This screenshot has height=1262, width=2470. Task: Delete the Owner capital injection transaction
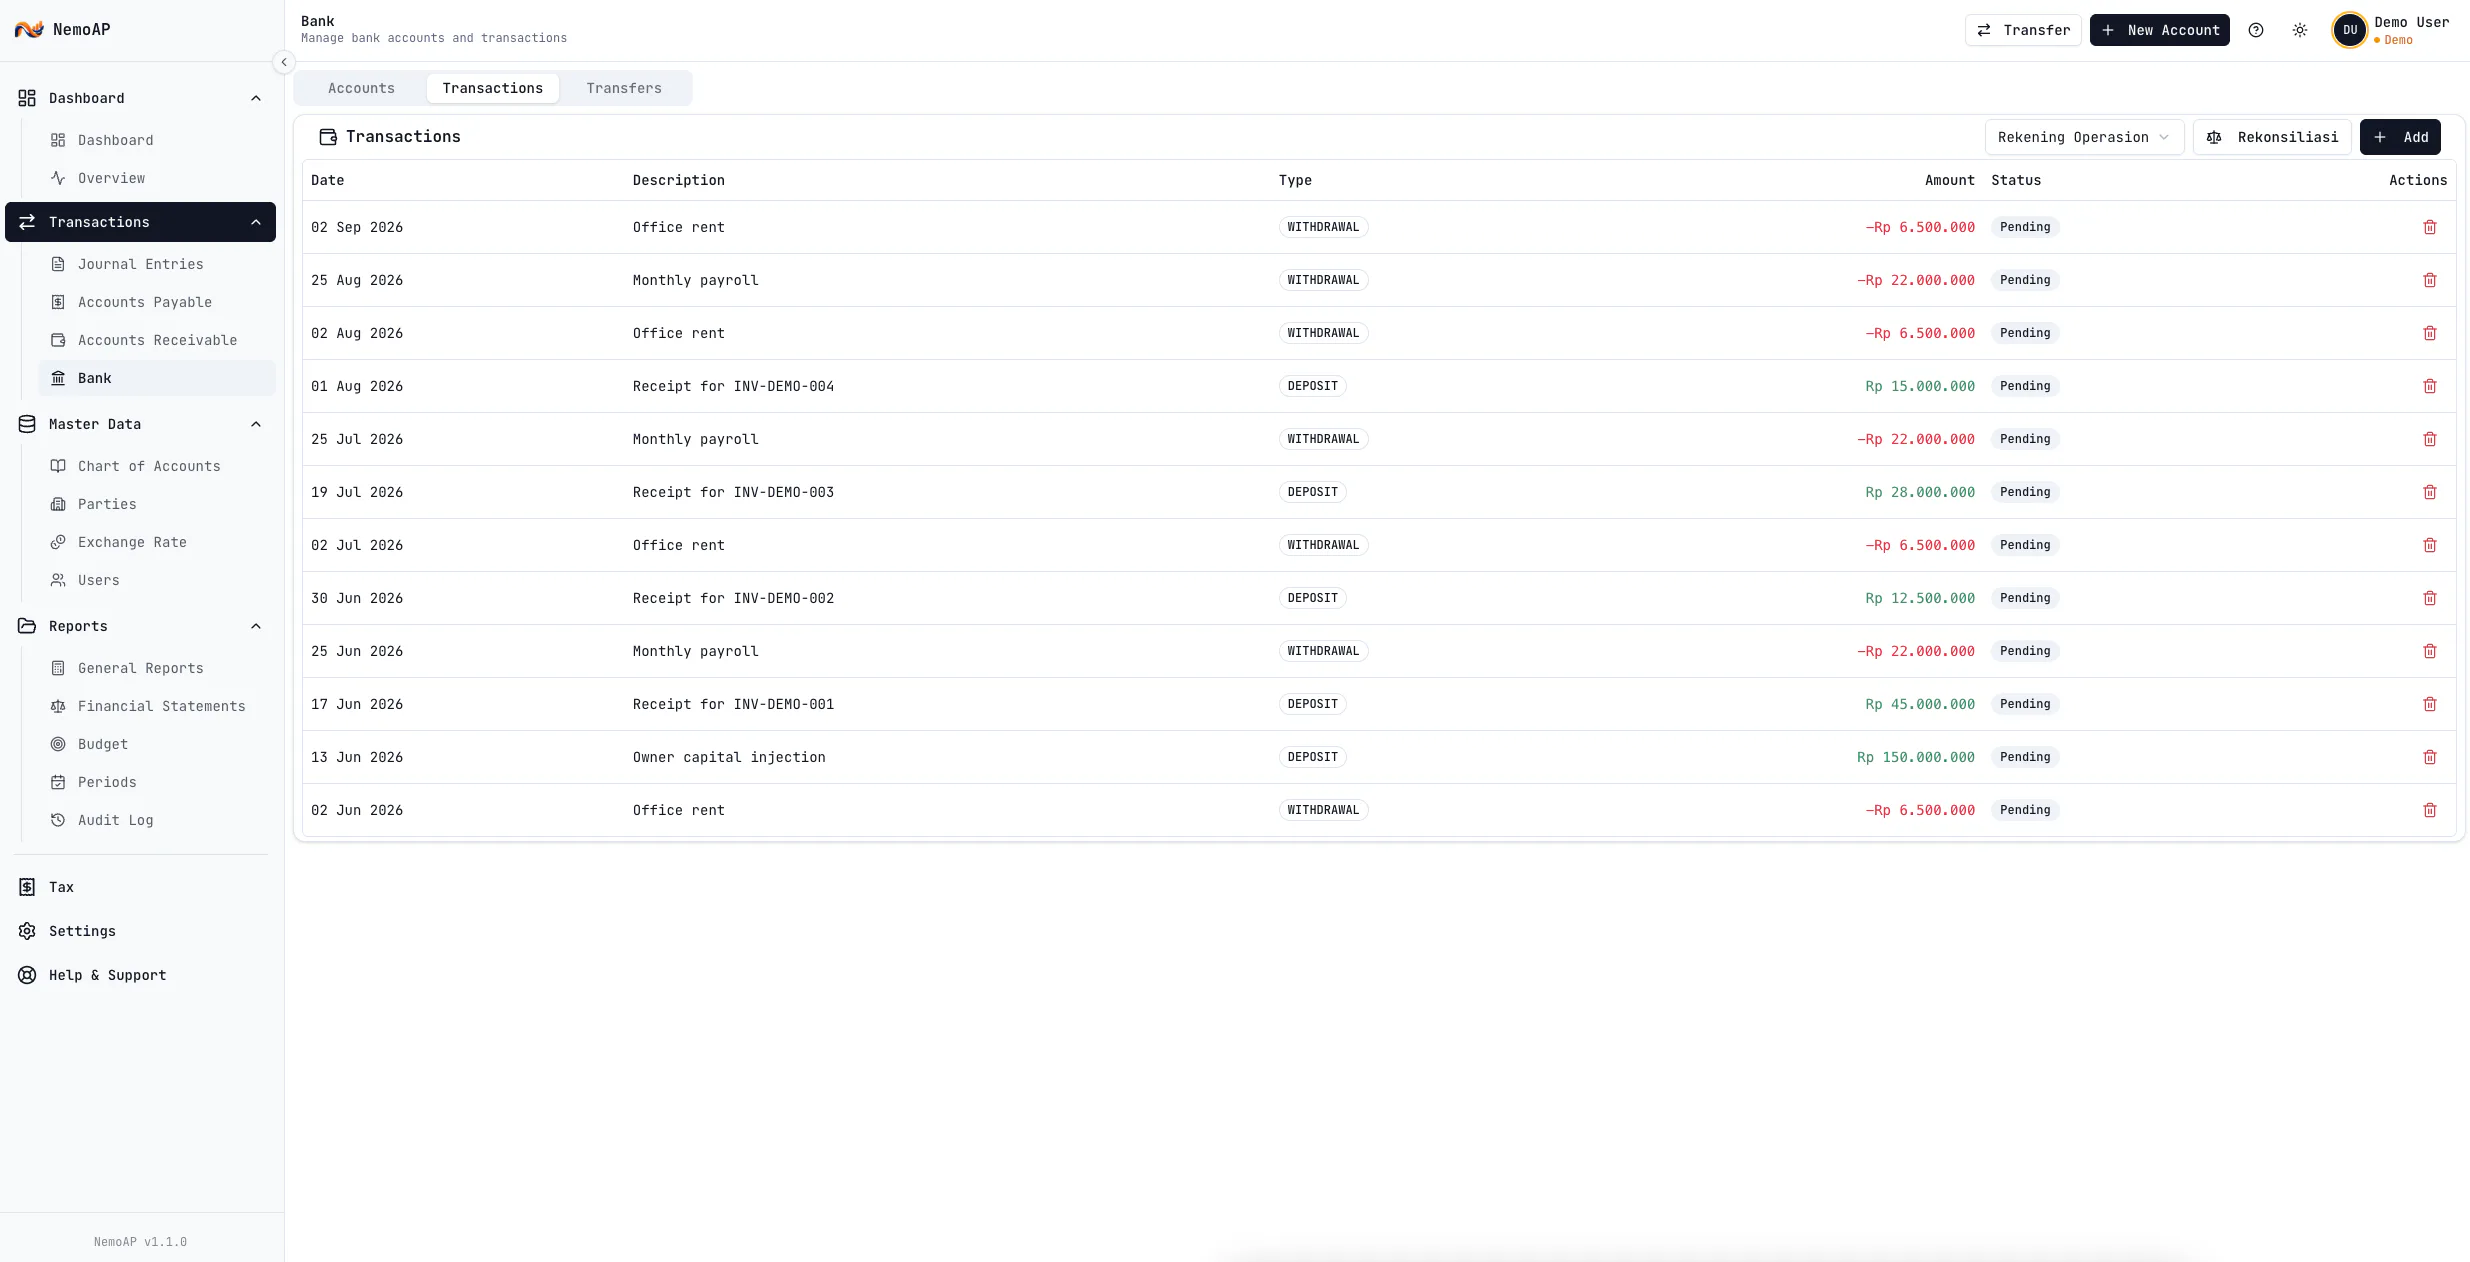pos(2429,757)
